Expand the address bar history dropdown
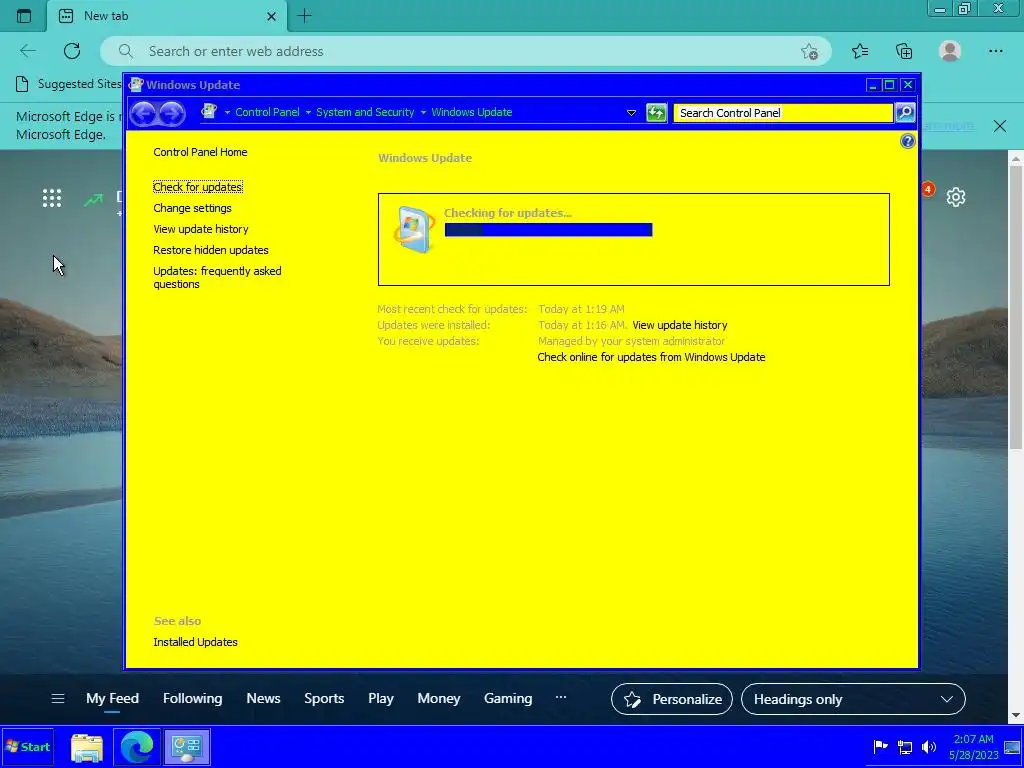 click(631, 112)
